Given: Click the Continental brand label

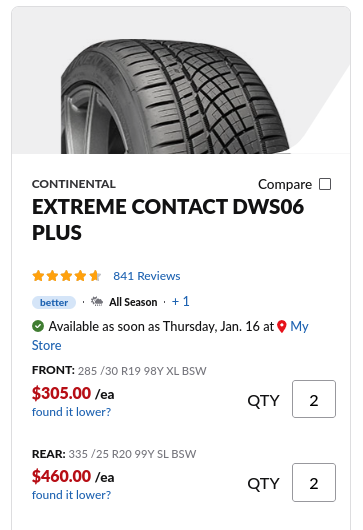Looking at the screenshot, I should click(74, 184).
